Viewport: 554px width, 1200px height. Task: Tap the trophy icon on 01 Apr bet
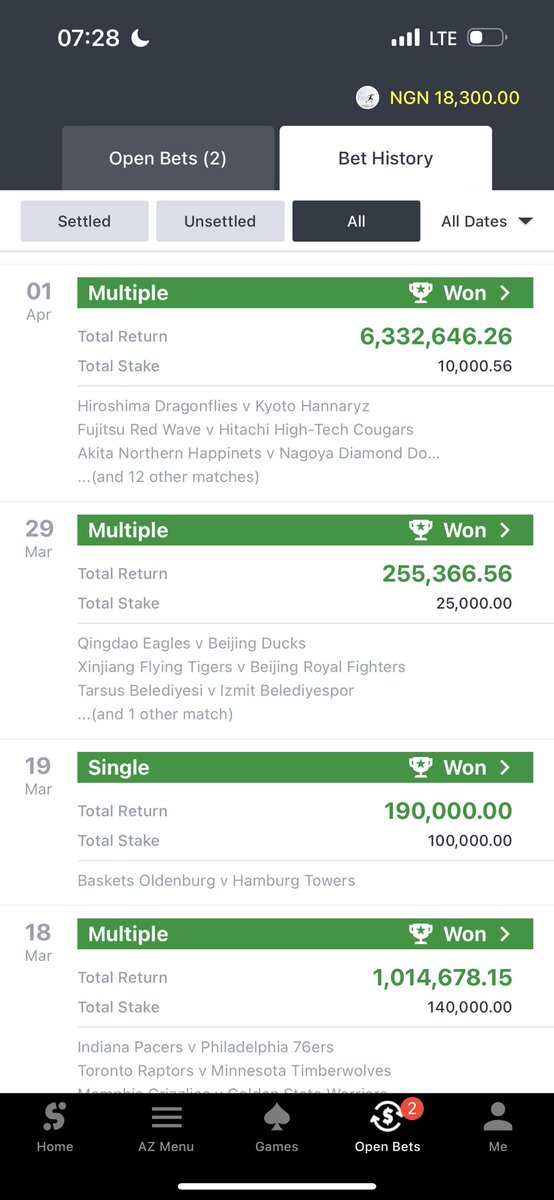(x=420, y=293)
